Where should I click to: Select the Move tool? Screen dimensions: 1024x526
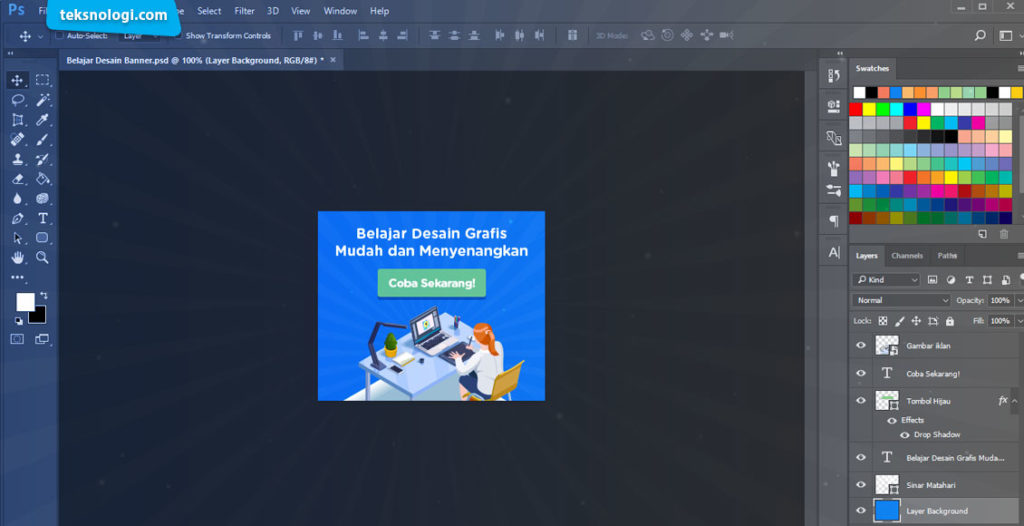coord(18,80)
